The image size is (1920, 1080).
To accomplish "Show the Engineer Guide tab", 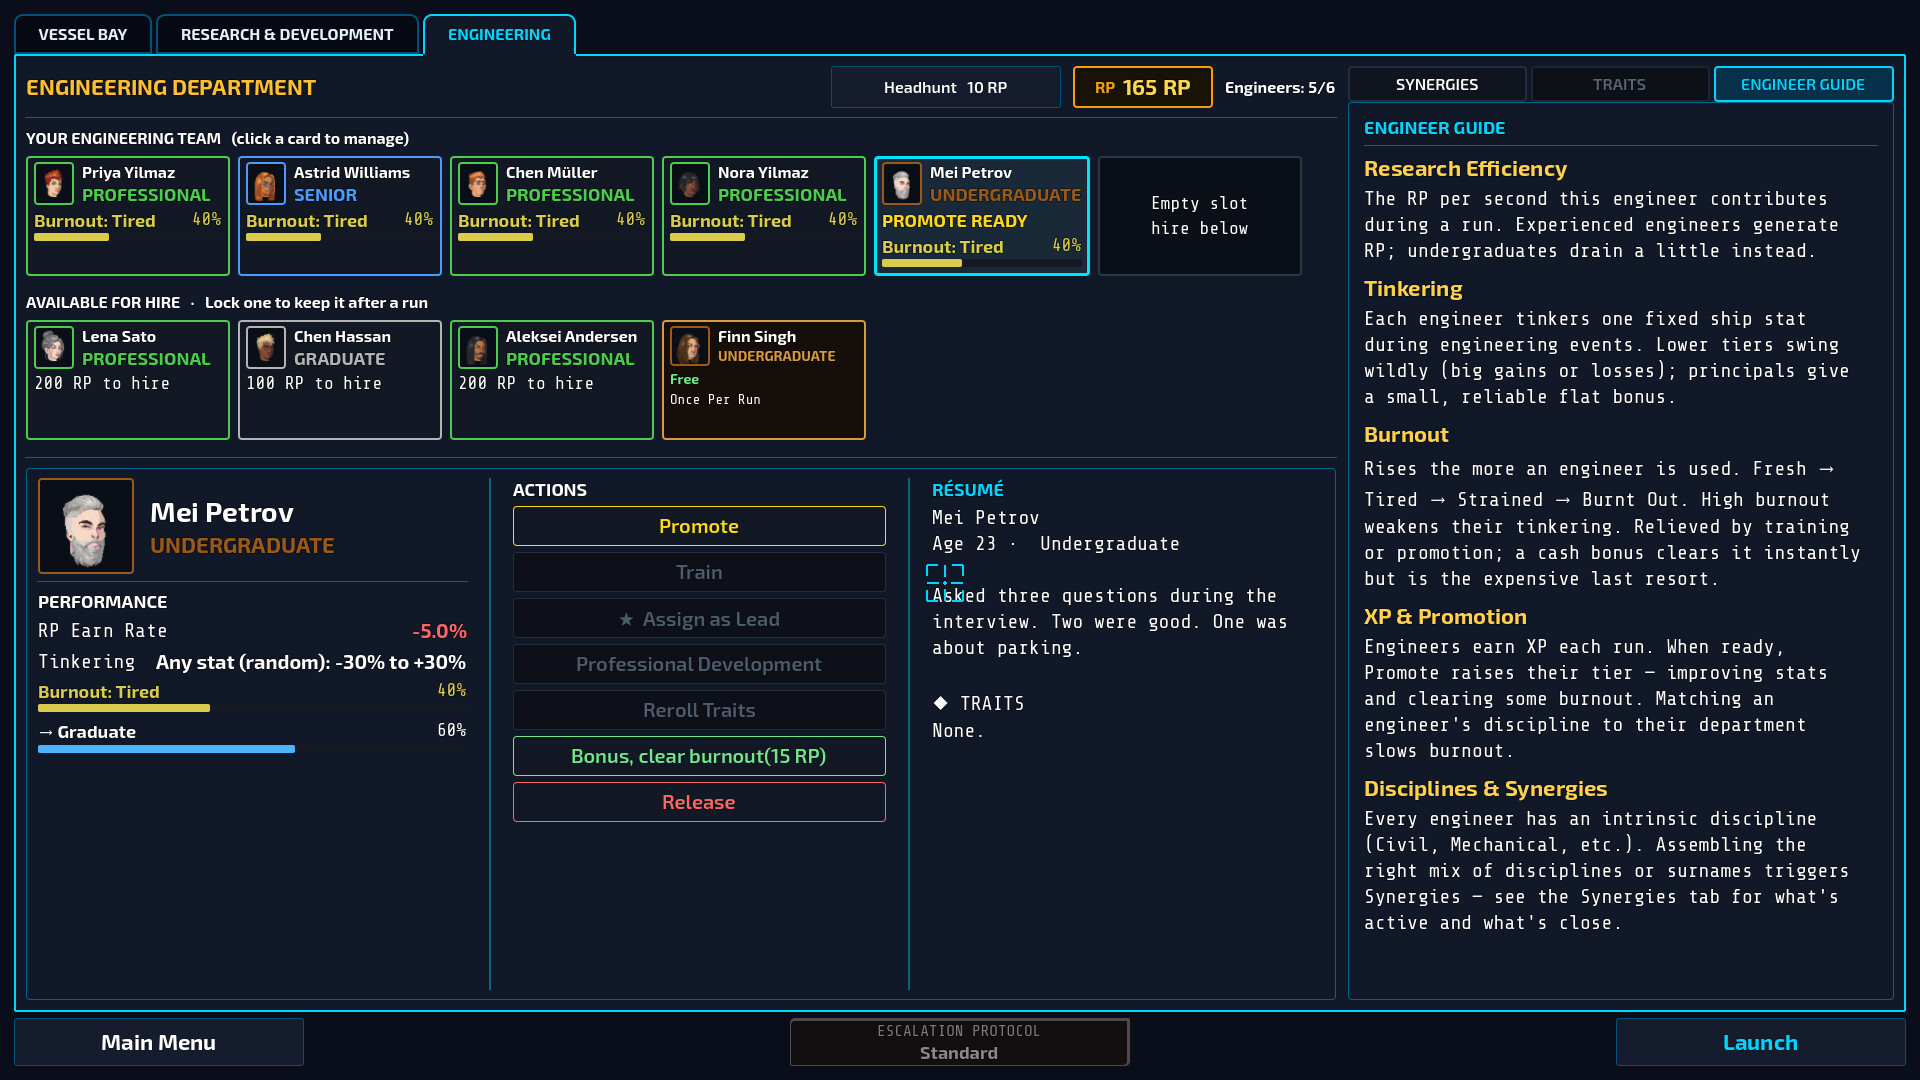I will [x=1803, y=84].
